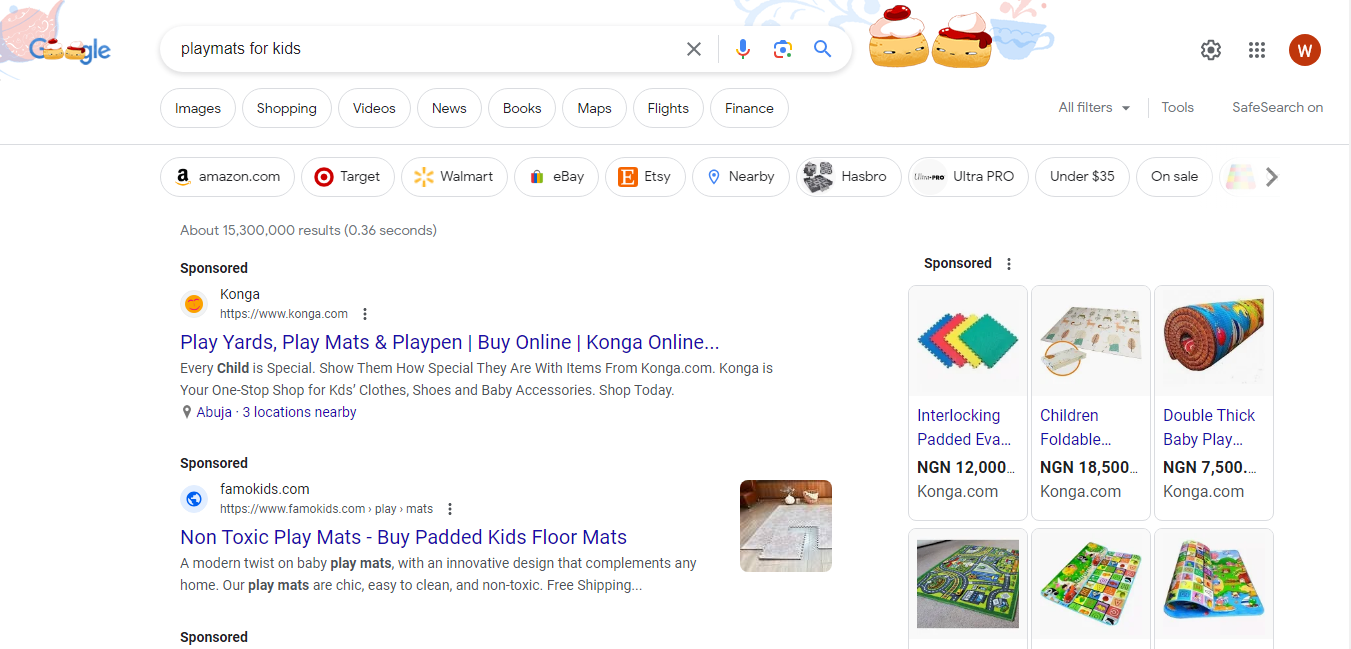
Task: Clear the search box with X icon
Action: coord(693,49)
